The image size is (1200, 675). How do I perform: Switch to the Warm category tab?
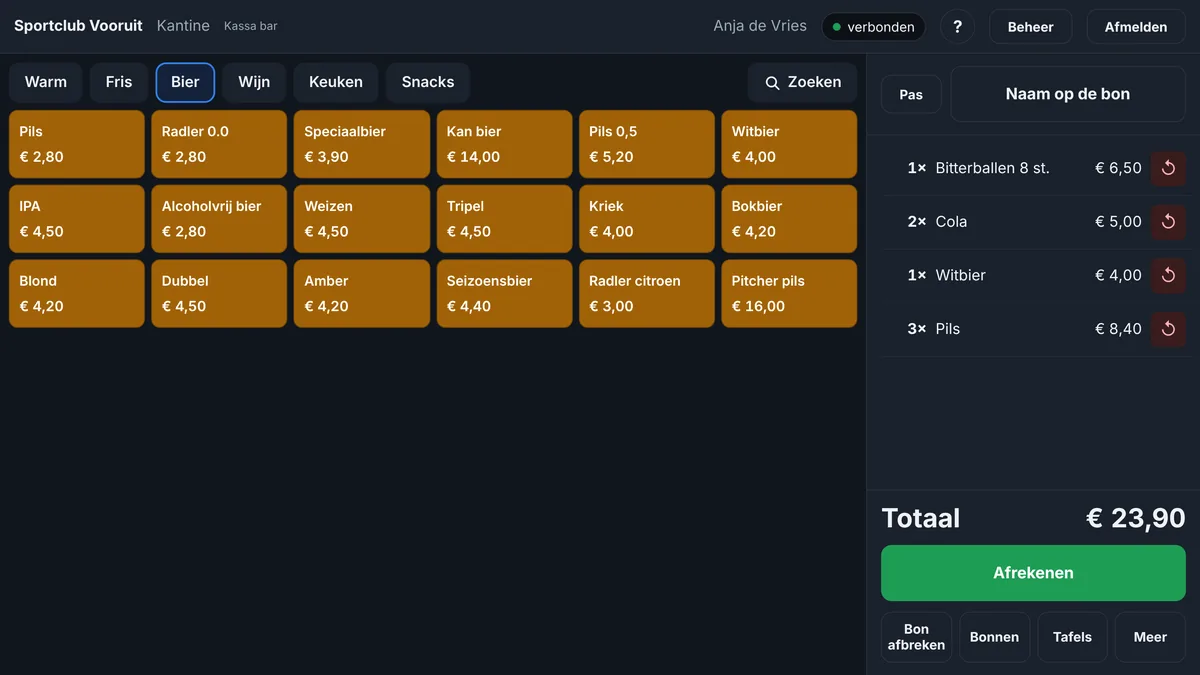46,82
